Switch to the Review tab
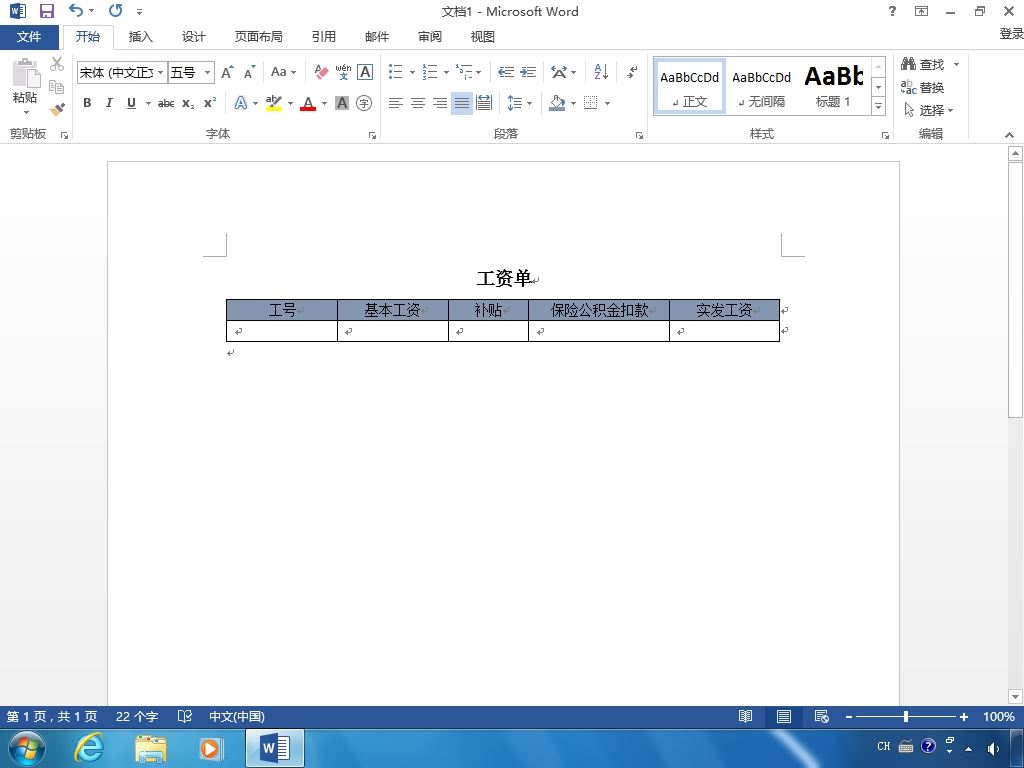The width and height of the screenshot is (1024, 768). (x=430, y=37)
